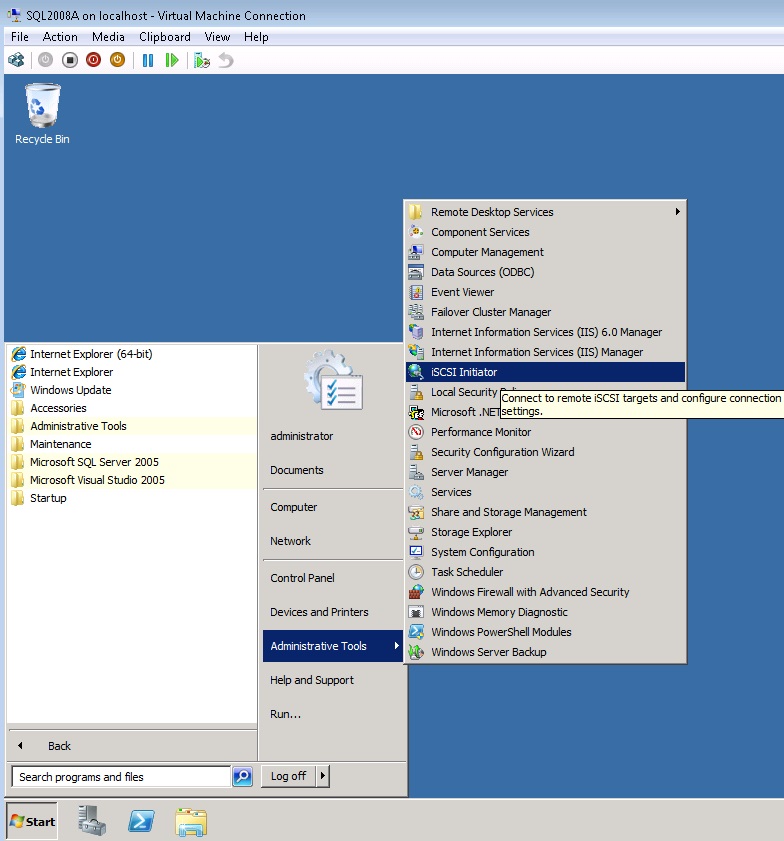
Task: Run Windows Memory Diagnostic
Action: tap(545, 612)
